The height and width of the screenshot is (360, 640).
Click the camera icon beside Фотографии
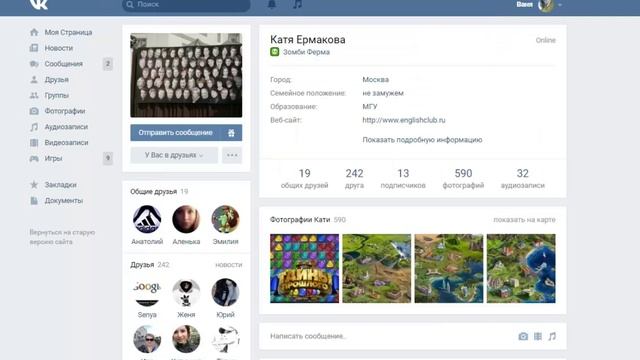click(x=34, y=111)
